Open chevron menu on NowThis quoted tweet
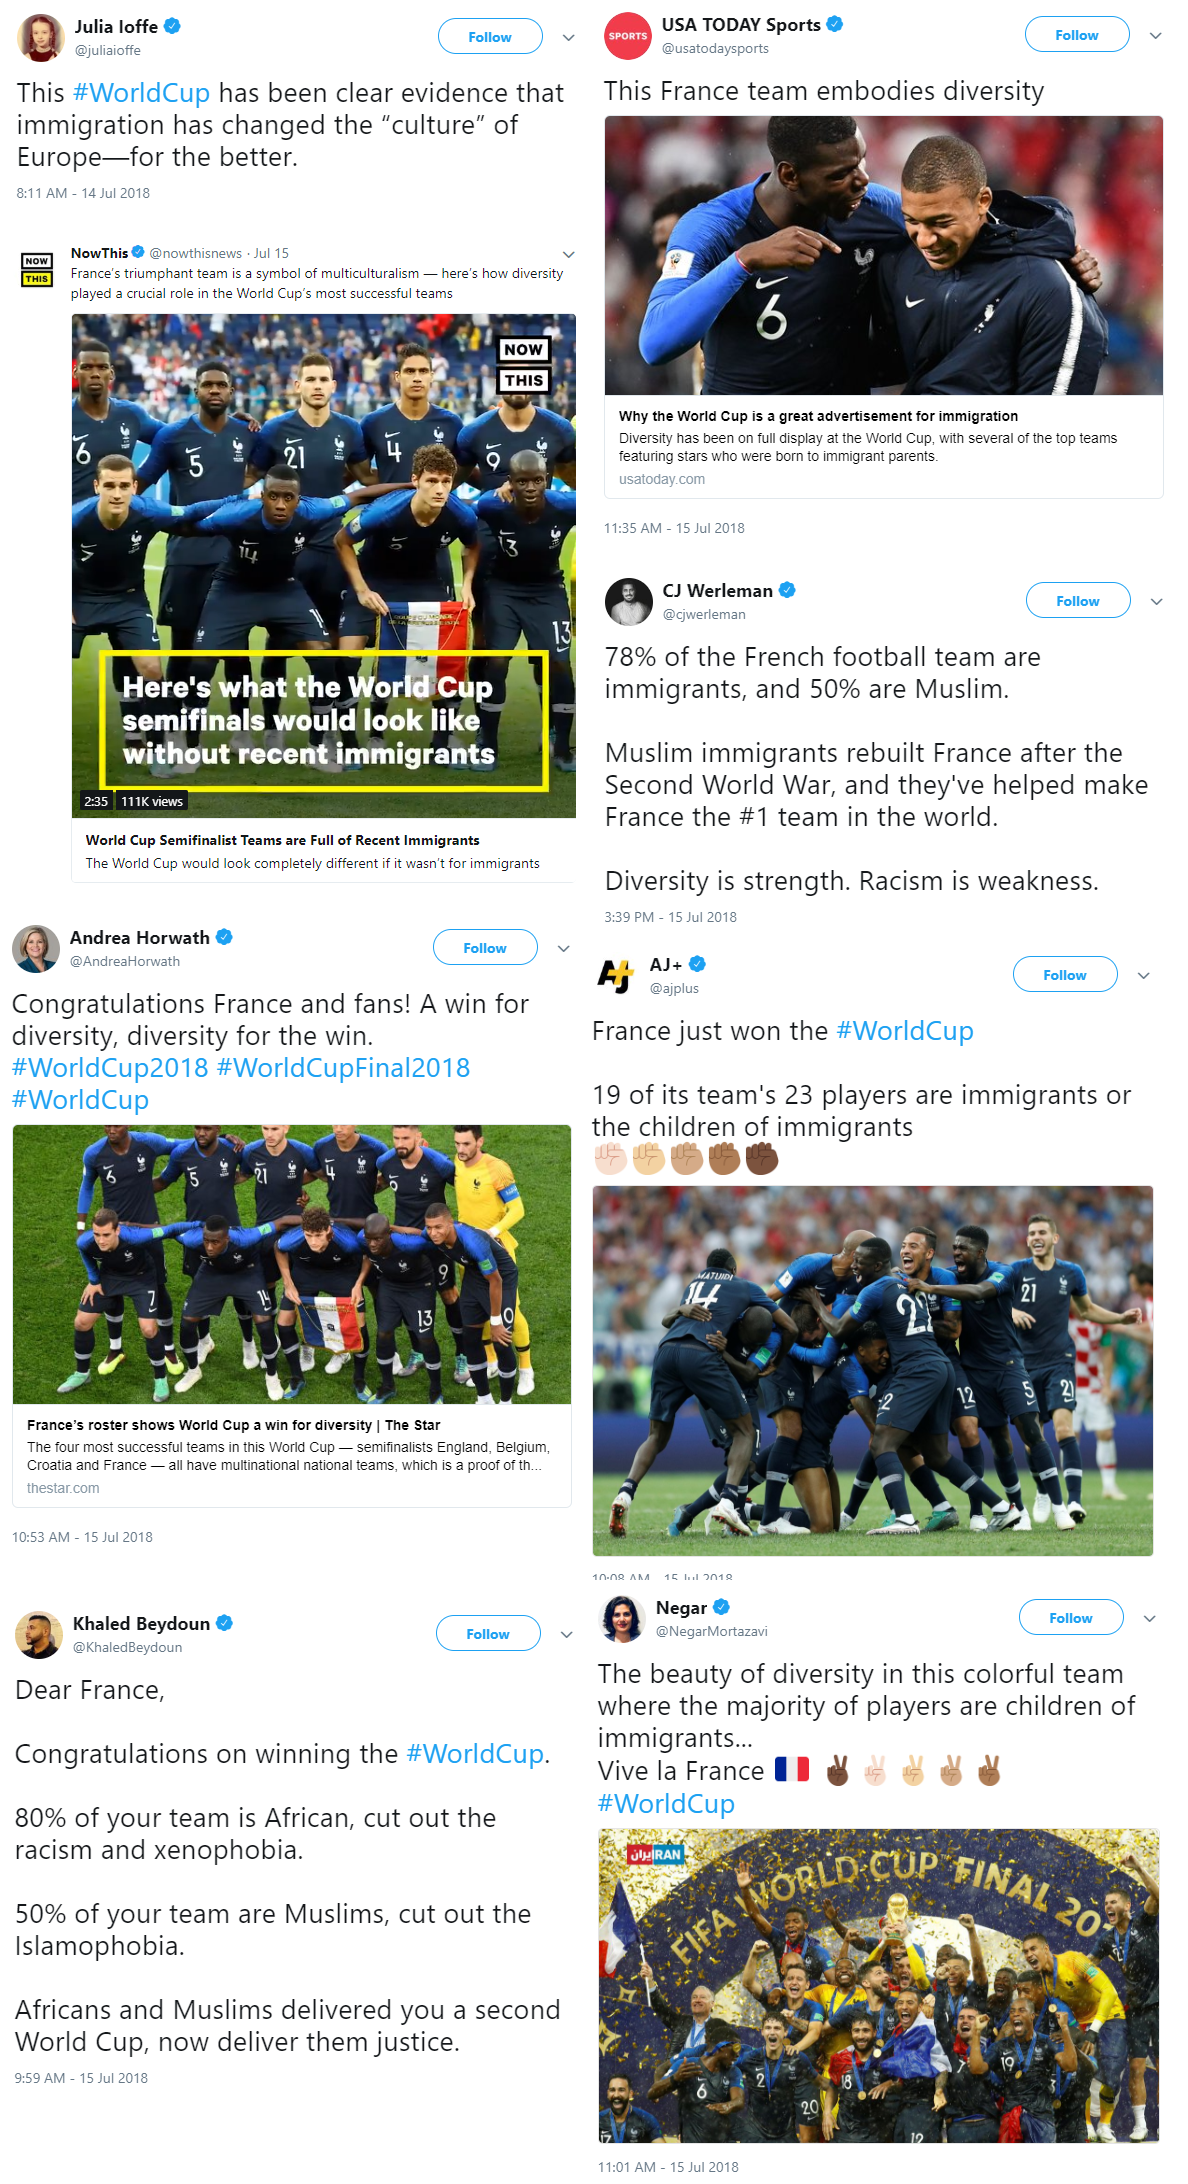This screenshot has width=1188, height=2184. 568,254
